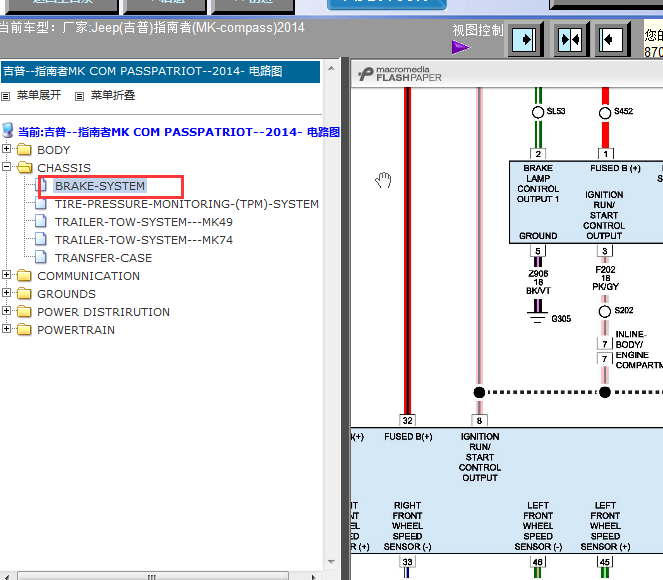Viewport: 663px width, 580px height.
Task: Expand the COMMUNICATION tree node
Action: coord(6,275)
